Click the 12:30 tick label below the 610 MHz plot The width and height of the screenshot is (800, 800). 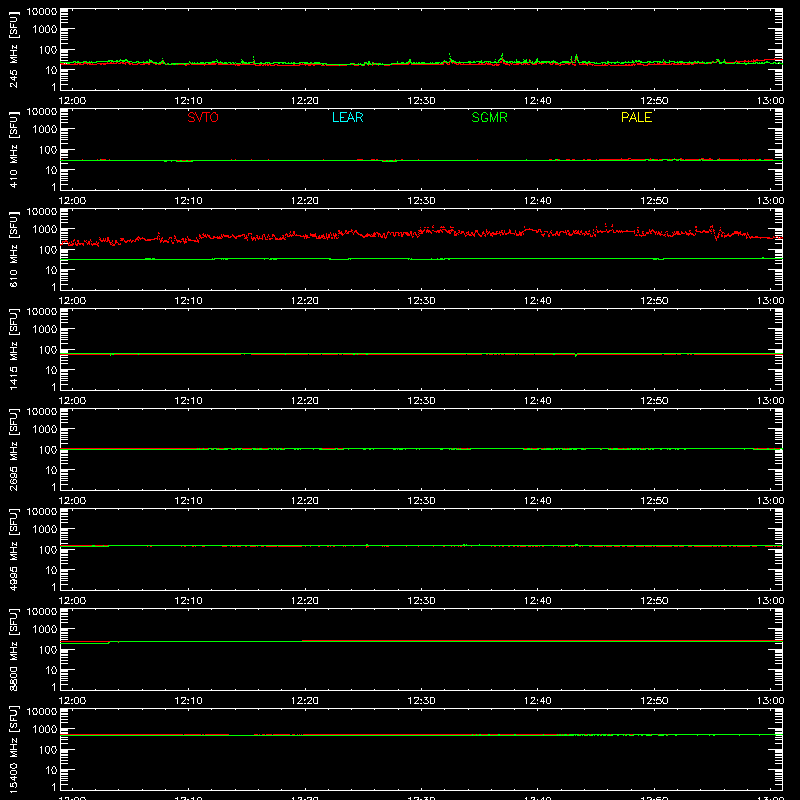[421, 301]
